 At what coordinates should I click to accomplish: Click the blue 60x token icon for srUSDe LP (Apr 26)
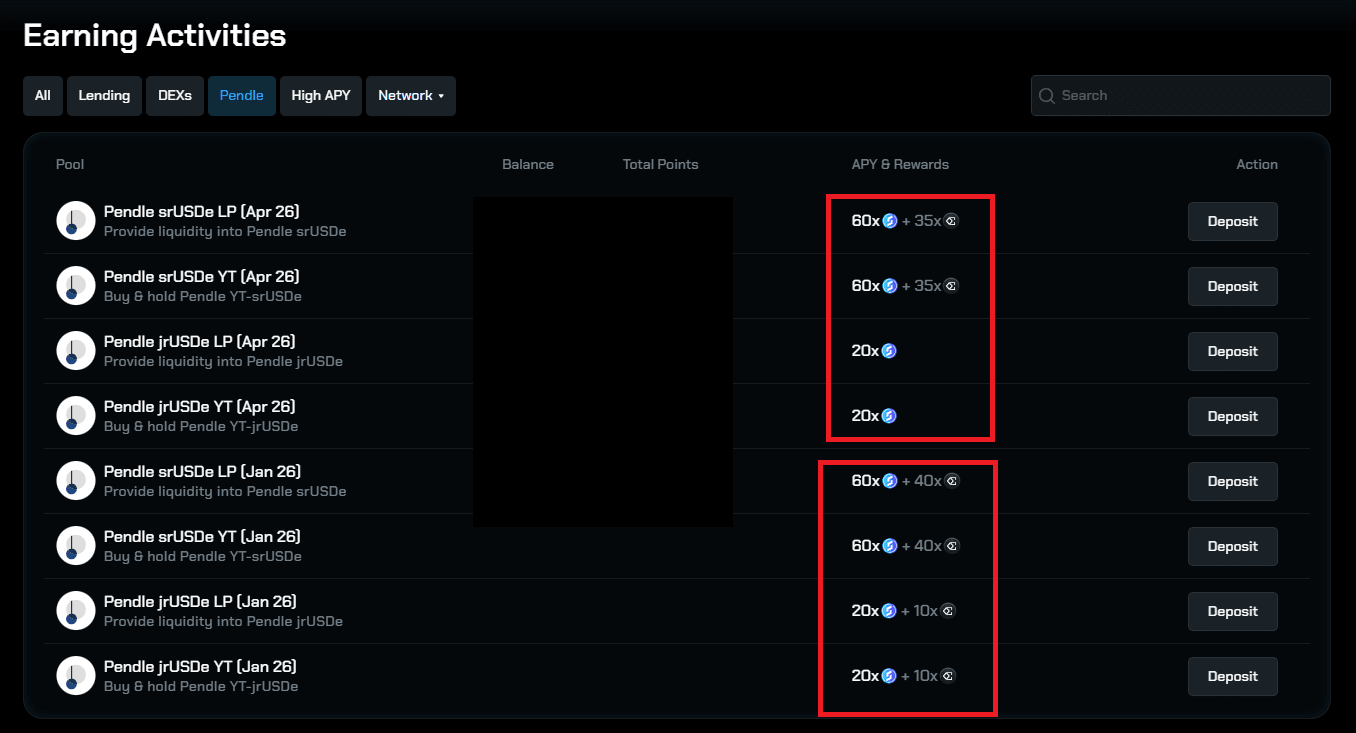tap(890, 221)
